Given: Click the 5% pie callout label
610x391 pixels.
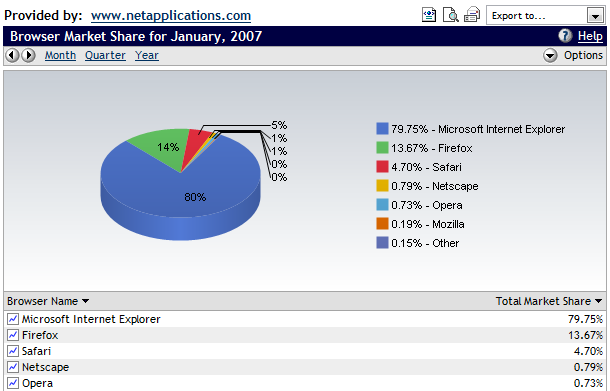Looking at the screenshot, I should 279,125.
